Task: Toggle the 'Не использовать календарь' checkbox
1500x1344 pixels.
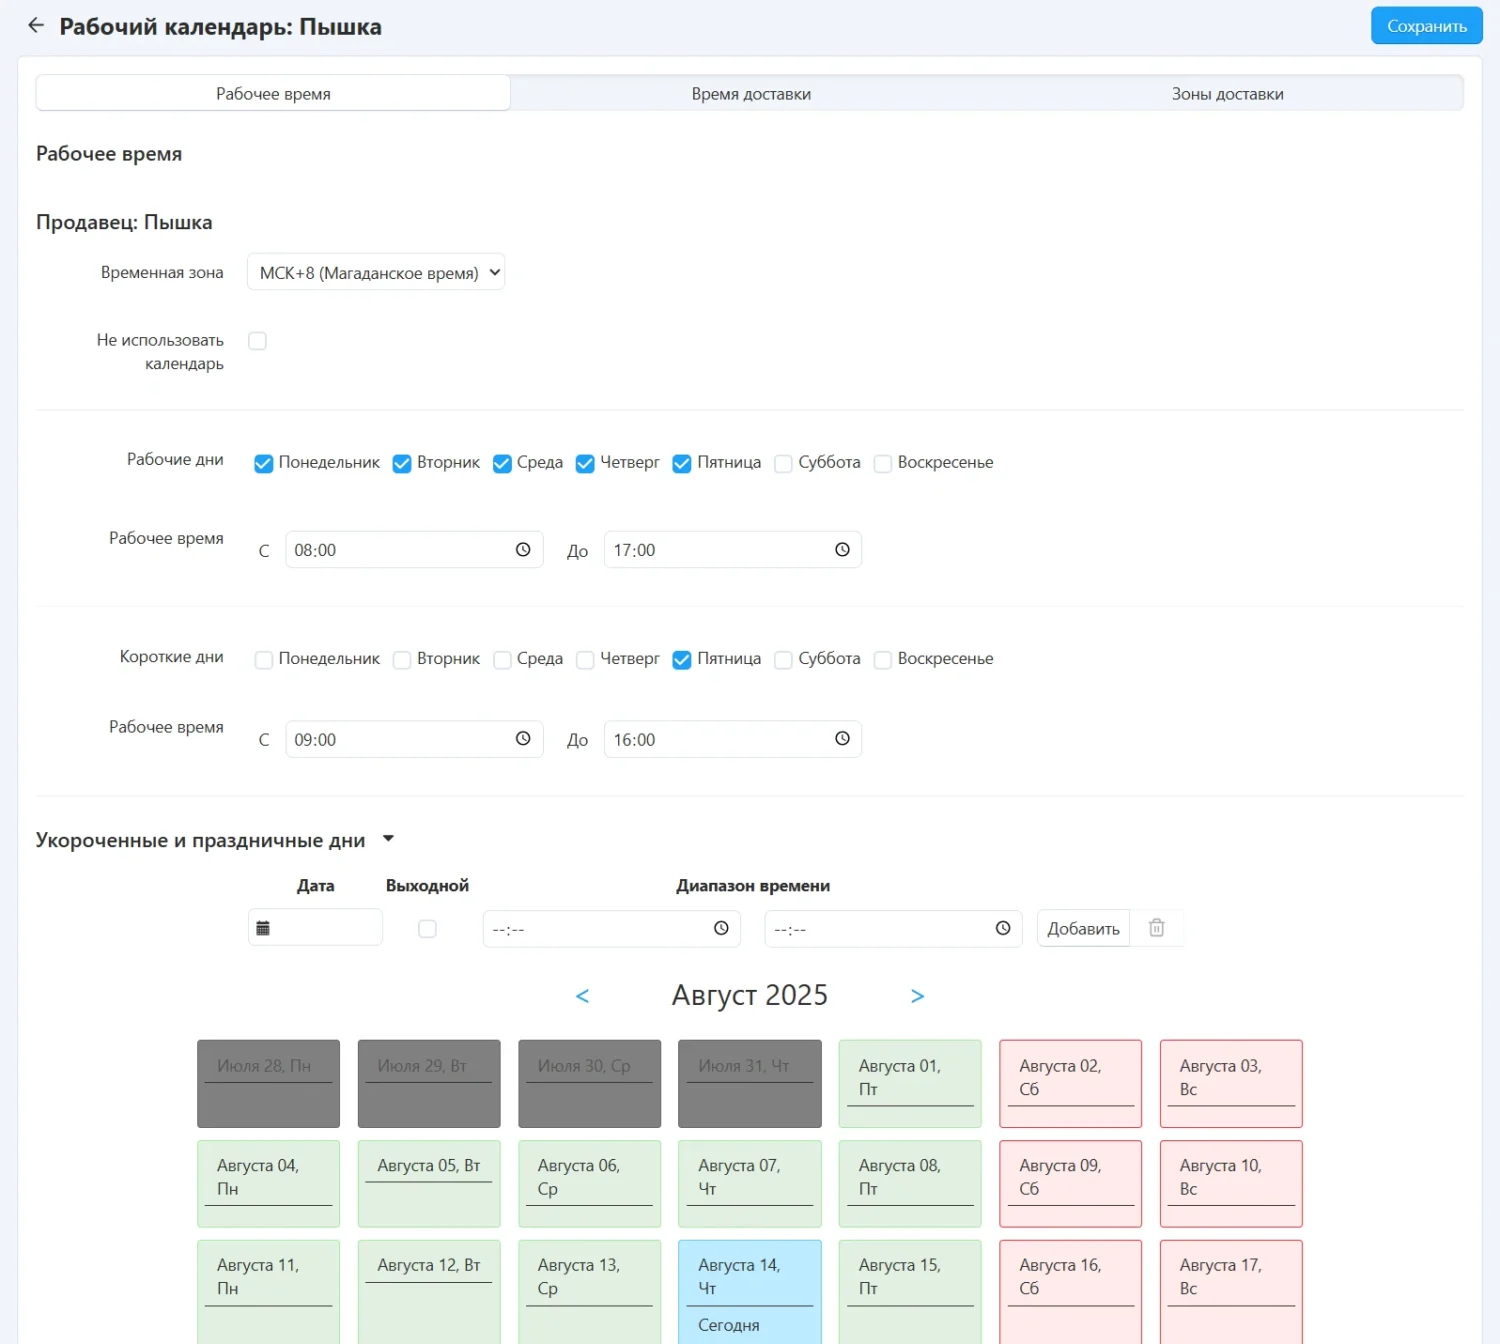Action: click(x=257, y=341)
